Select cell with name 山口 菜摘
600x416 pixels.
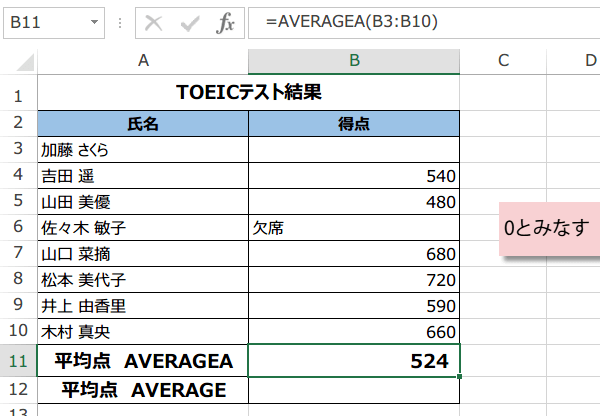143,254
